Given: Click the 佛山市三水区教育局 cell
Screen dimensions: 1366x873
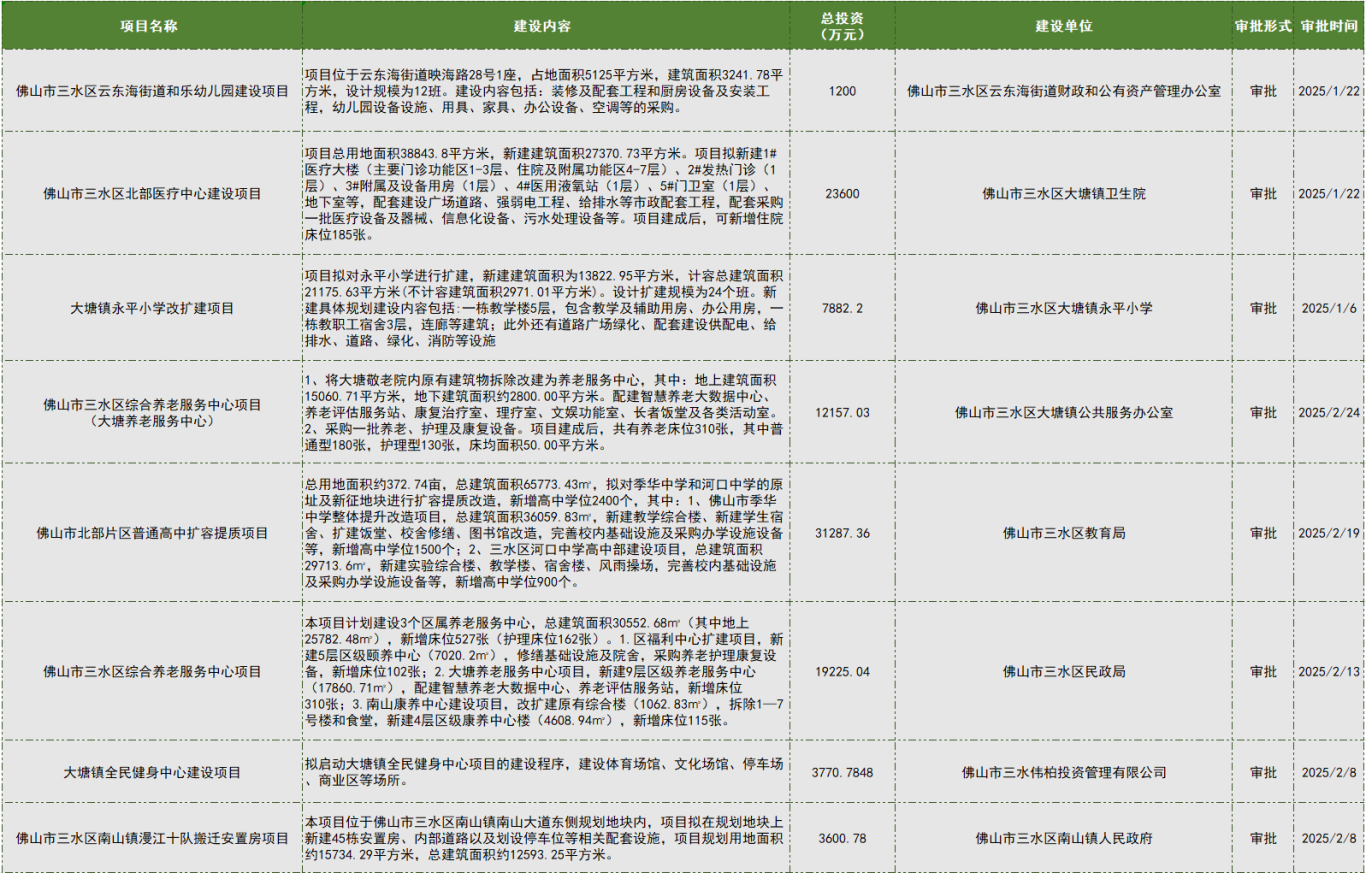Looking at the screenshot, I should (1063, 533).
